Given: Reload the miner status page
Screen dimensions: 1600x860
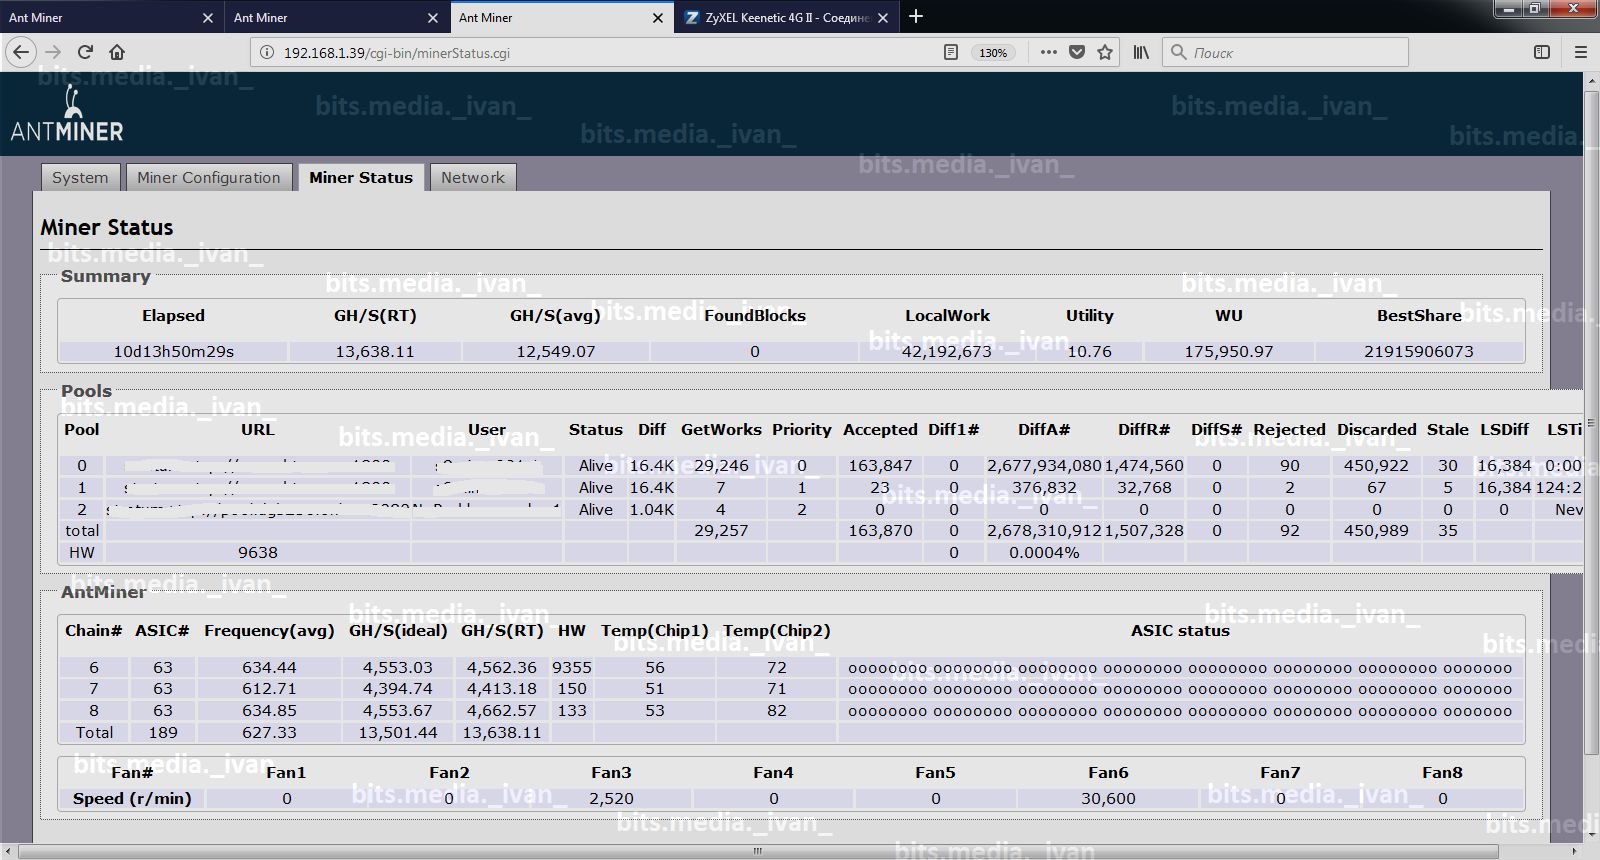Looking at the screenshot, I should (x=85, y=52).
